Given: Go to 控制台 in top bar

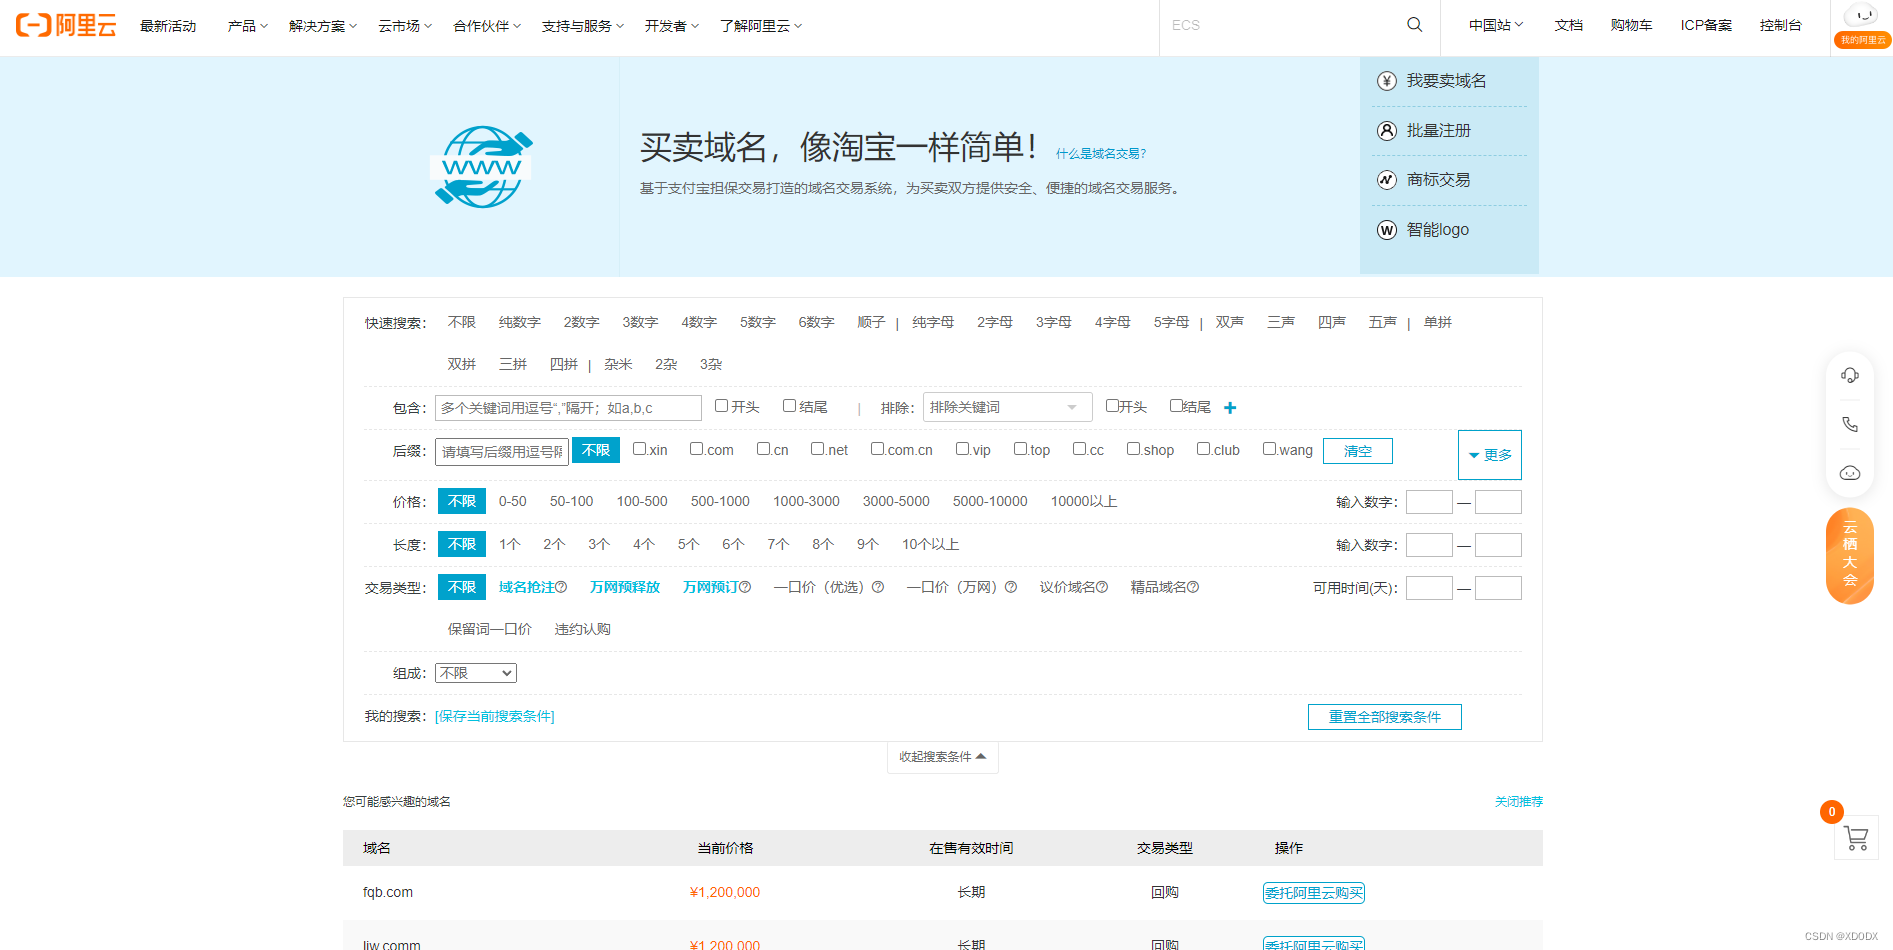Looking at the screenshot, I should (1780, 26).
